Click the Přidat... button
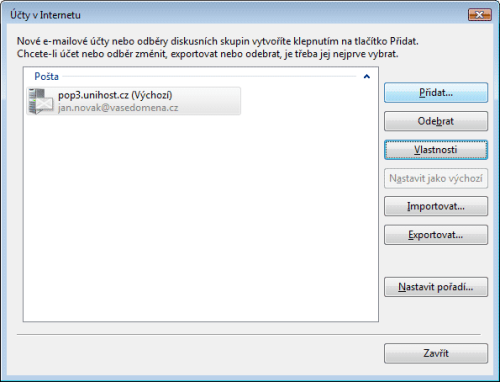This screenshot has height=382, width=500. [x=436, y=93]
